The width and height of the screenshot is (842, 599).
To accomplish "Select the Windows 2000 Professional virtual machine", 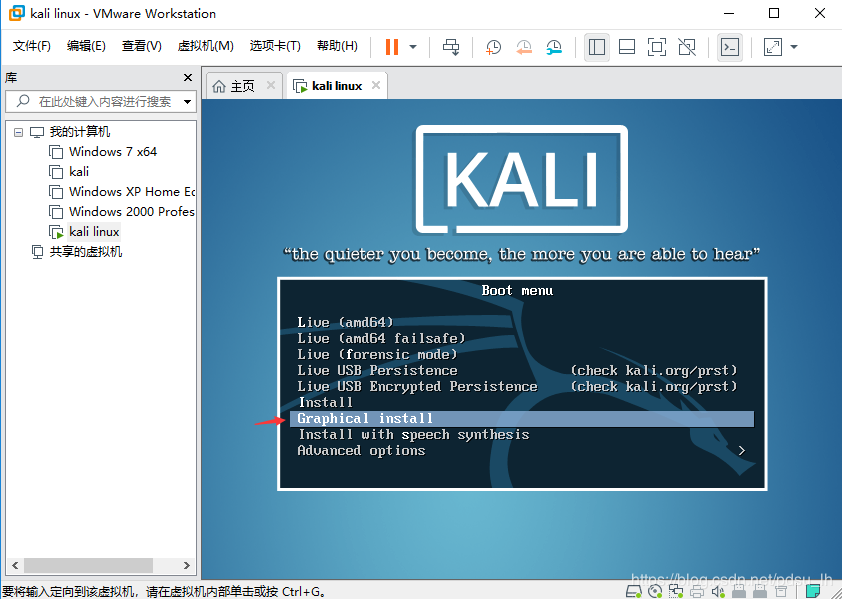I will click(132, 212).
